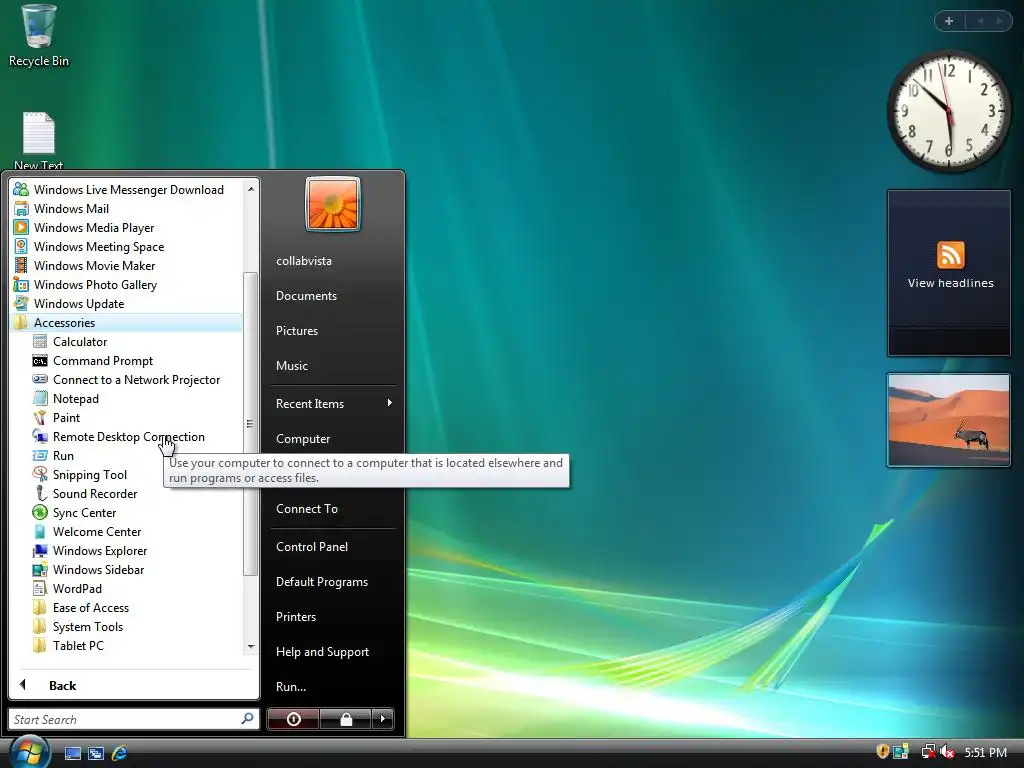Screen dimensions: 1024x768
Task: Expand the System Tools folder
Action: (136, 626)
